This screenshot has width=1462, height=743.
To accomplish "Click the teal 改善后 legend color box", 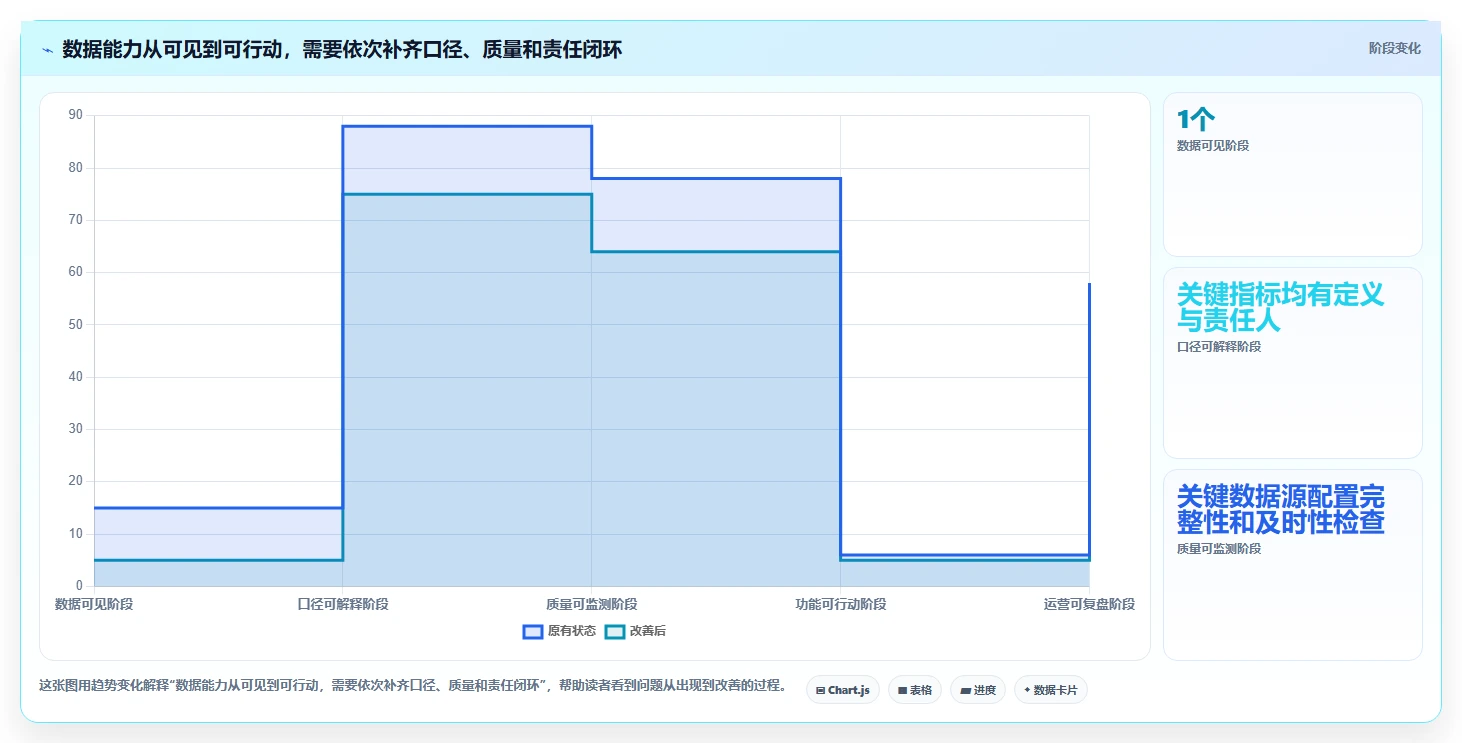I will coord(615,631).
